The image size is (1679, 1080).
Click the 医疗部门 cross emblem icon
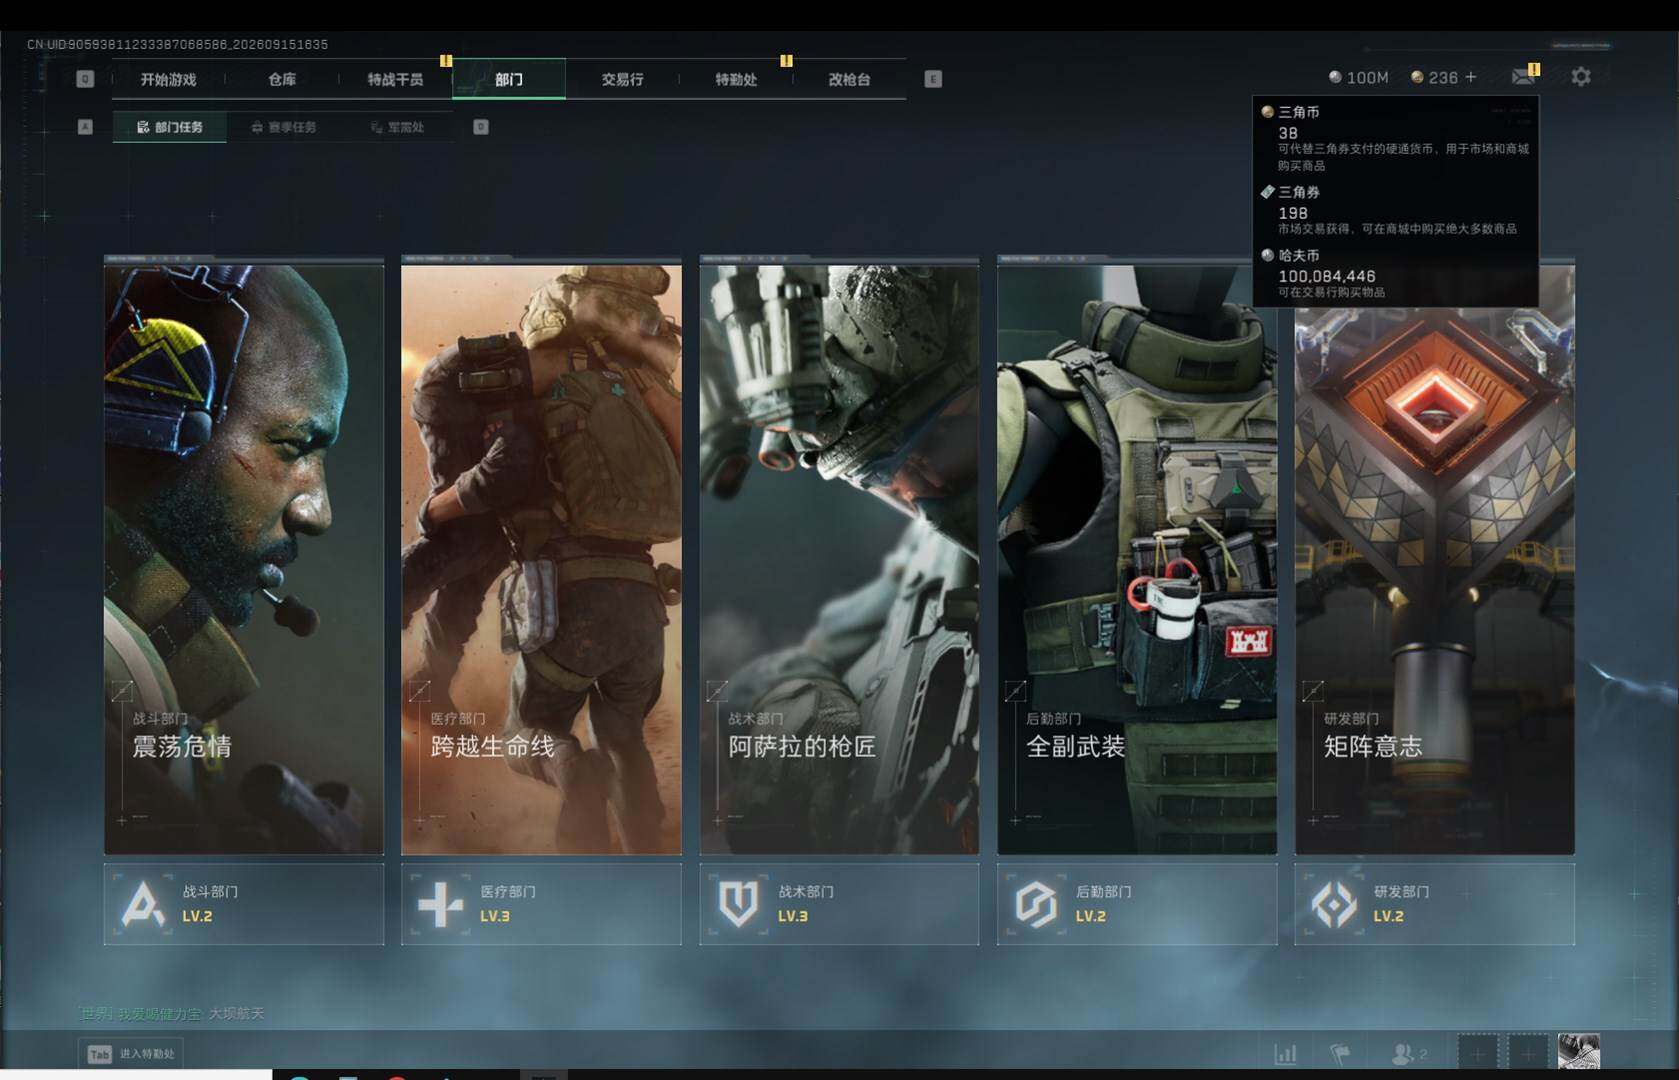click(440, 904)
